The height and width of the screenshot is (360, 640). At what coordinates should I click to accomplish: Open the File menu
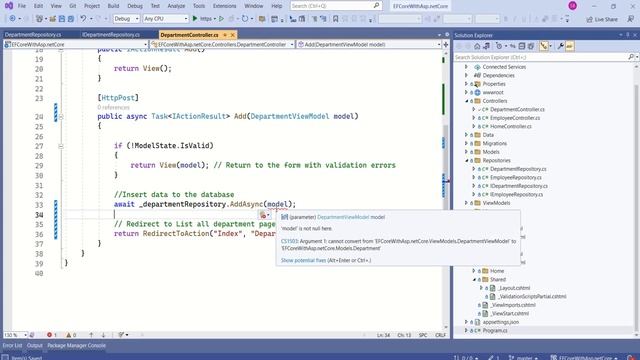[x=22, y=6]
